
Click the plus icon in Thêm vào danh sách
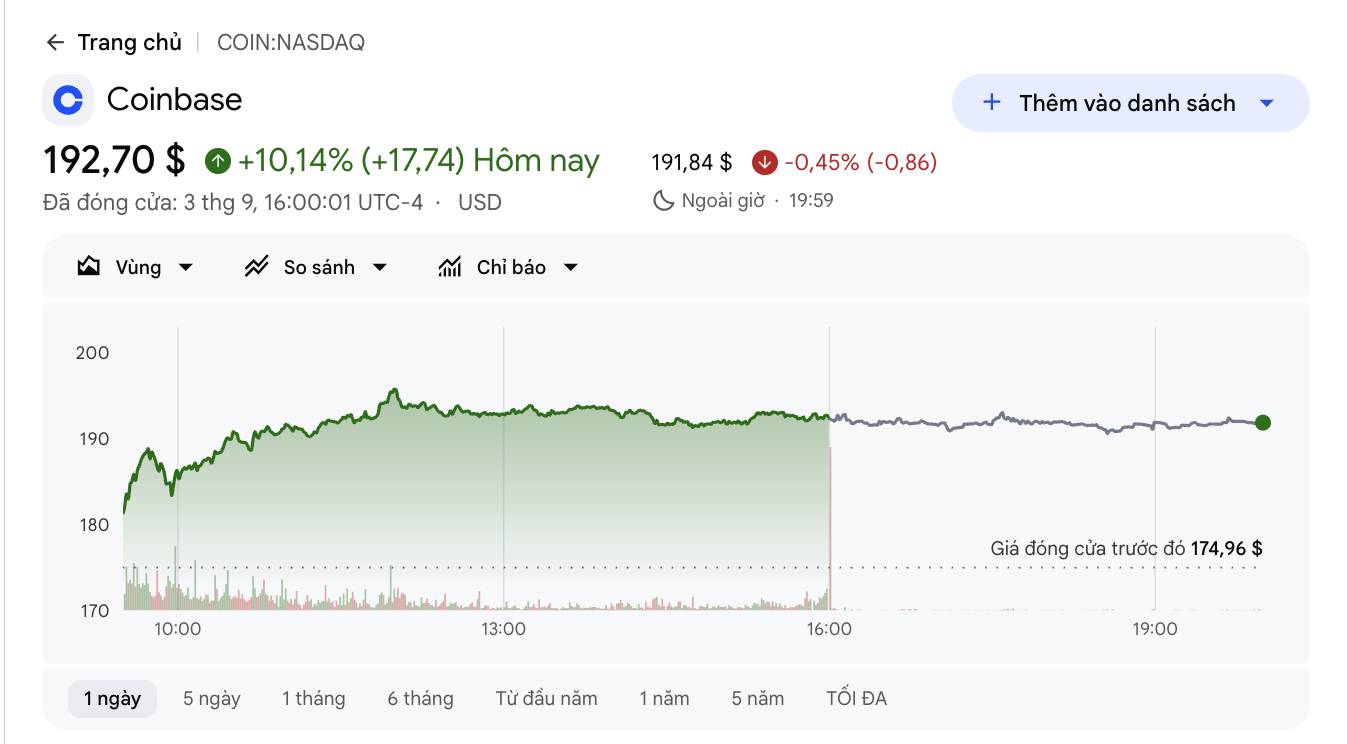tap(992, 102)
